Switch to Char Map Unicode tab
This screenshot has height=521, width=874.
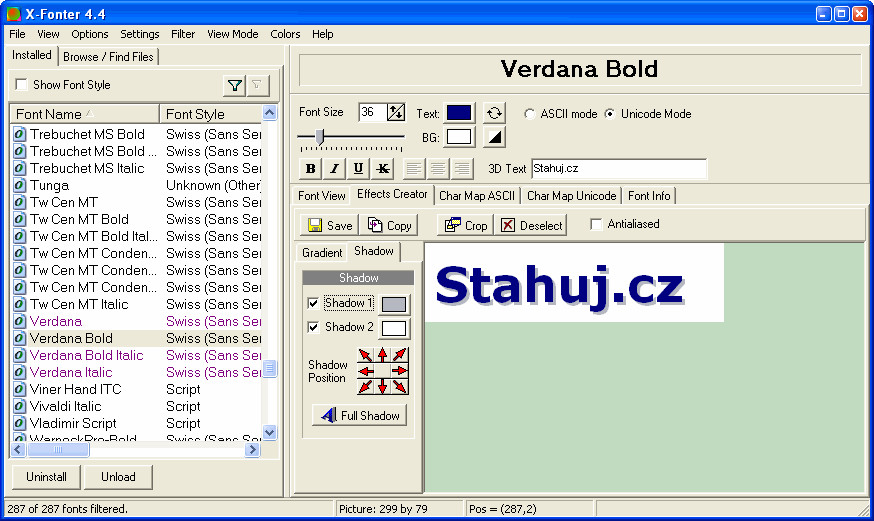[571, 196]
